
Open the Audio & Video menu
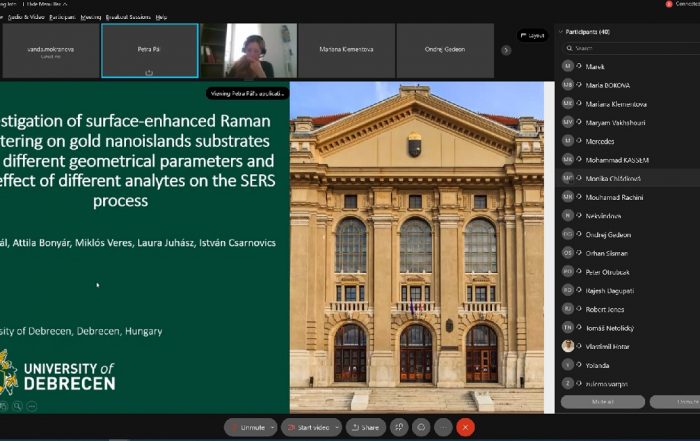[x=26, y=17]
